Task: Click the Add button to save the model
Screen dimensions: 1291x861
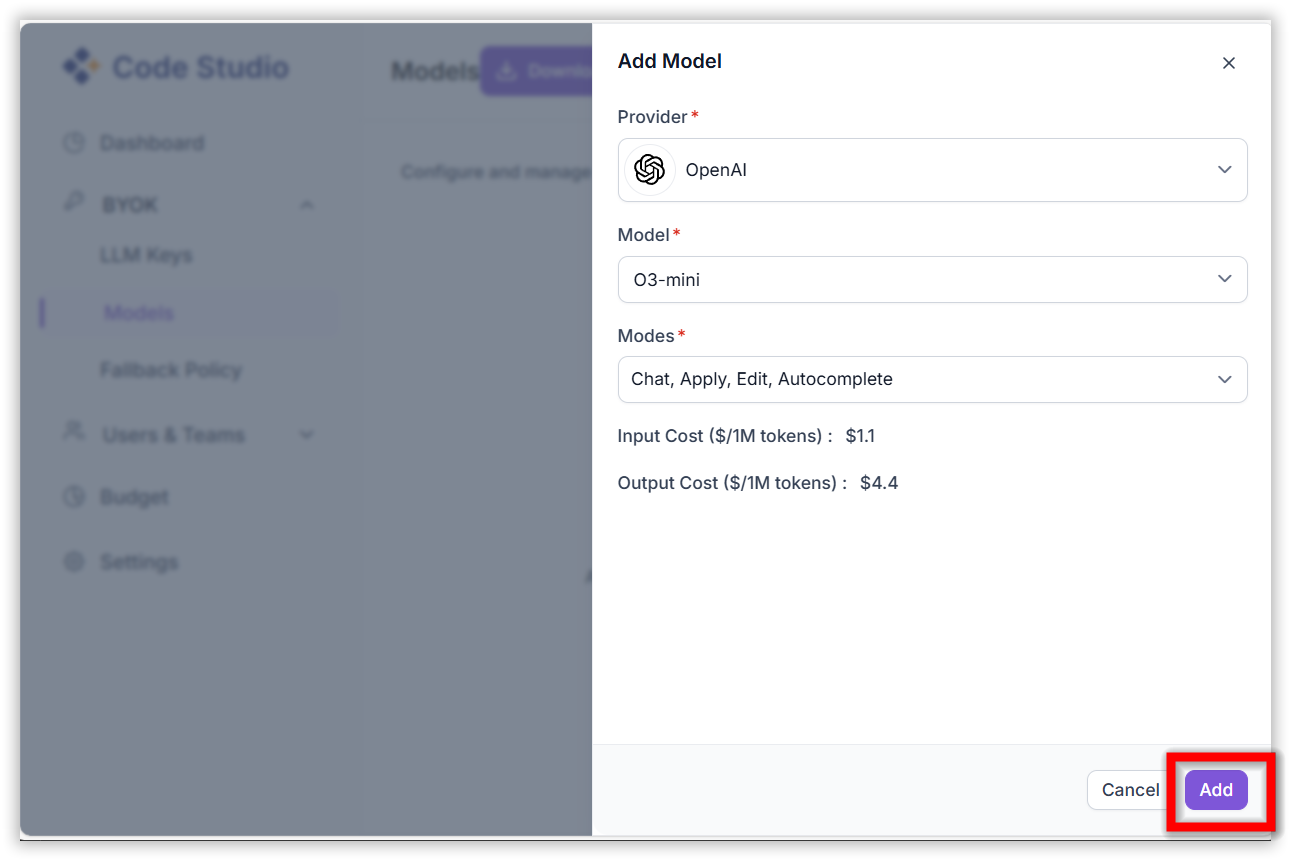Action: [x=1216, y=789]
